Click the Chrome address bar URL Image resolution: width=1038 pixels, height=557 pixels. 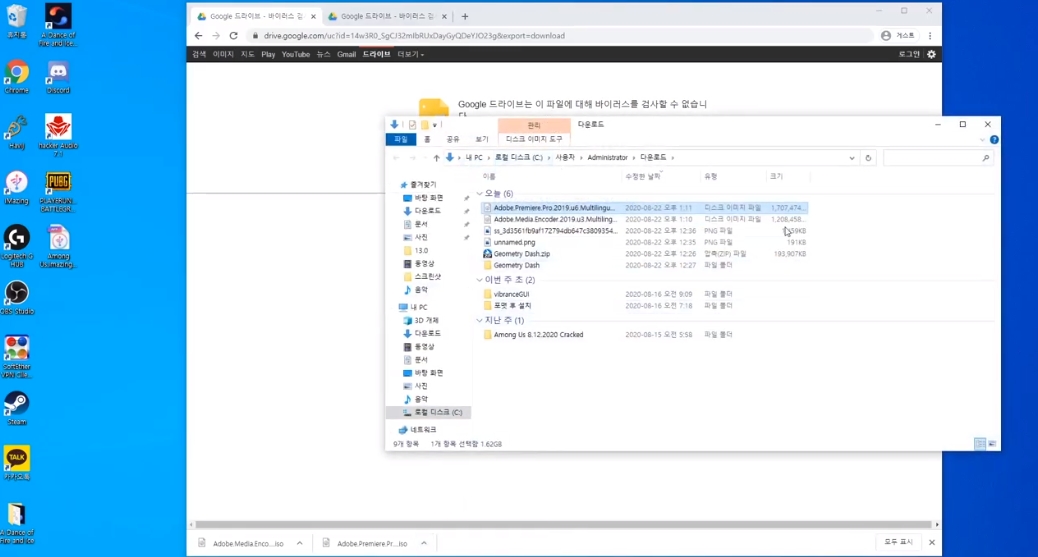414,36
